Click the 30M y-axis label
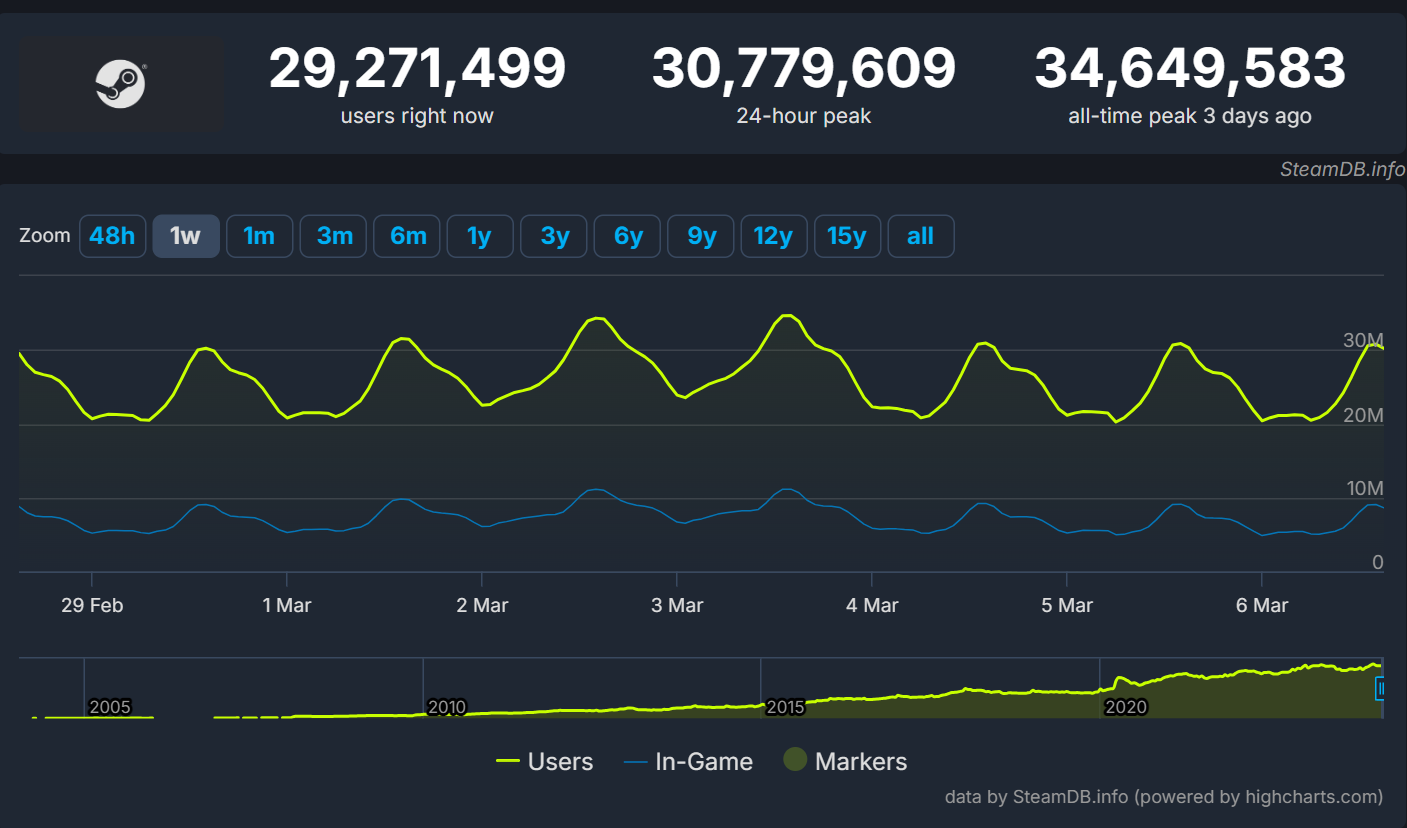1407x828 pixels. coord(1363,341)
